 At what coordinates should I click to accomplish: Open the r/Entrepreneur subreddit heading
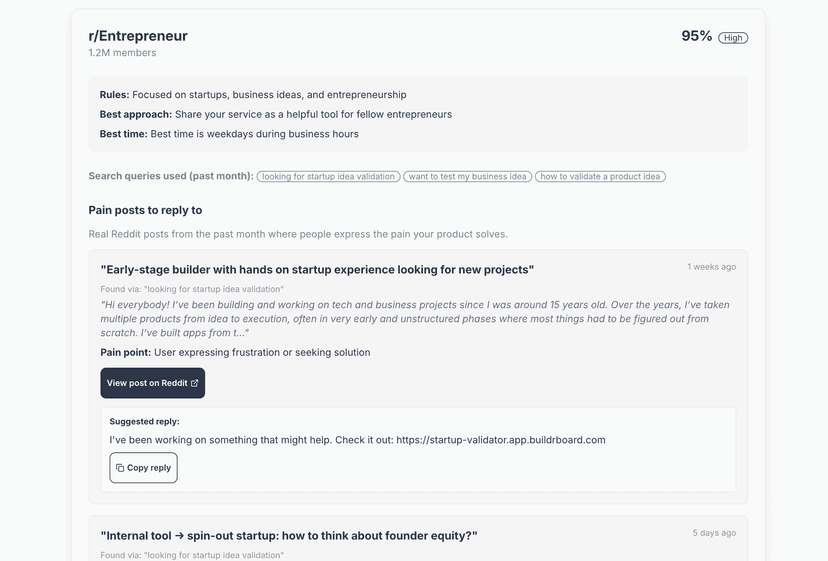point(138,36)
